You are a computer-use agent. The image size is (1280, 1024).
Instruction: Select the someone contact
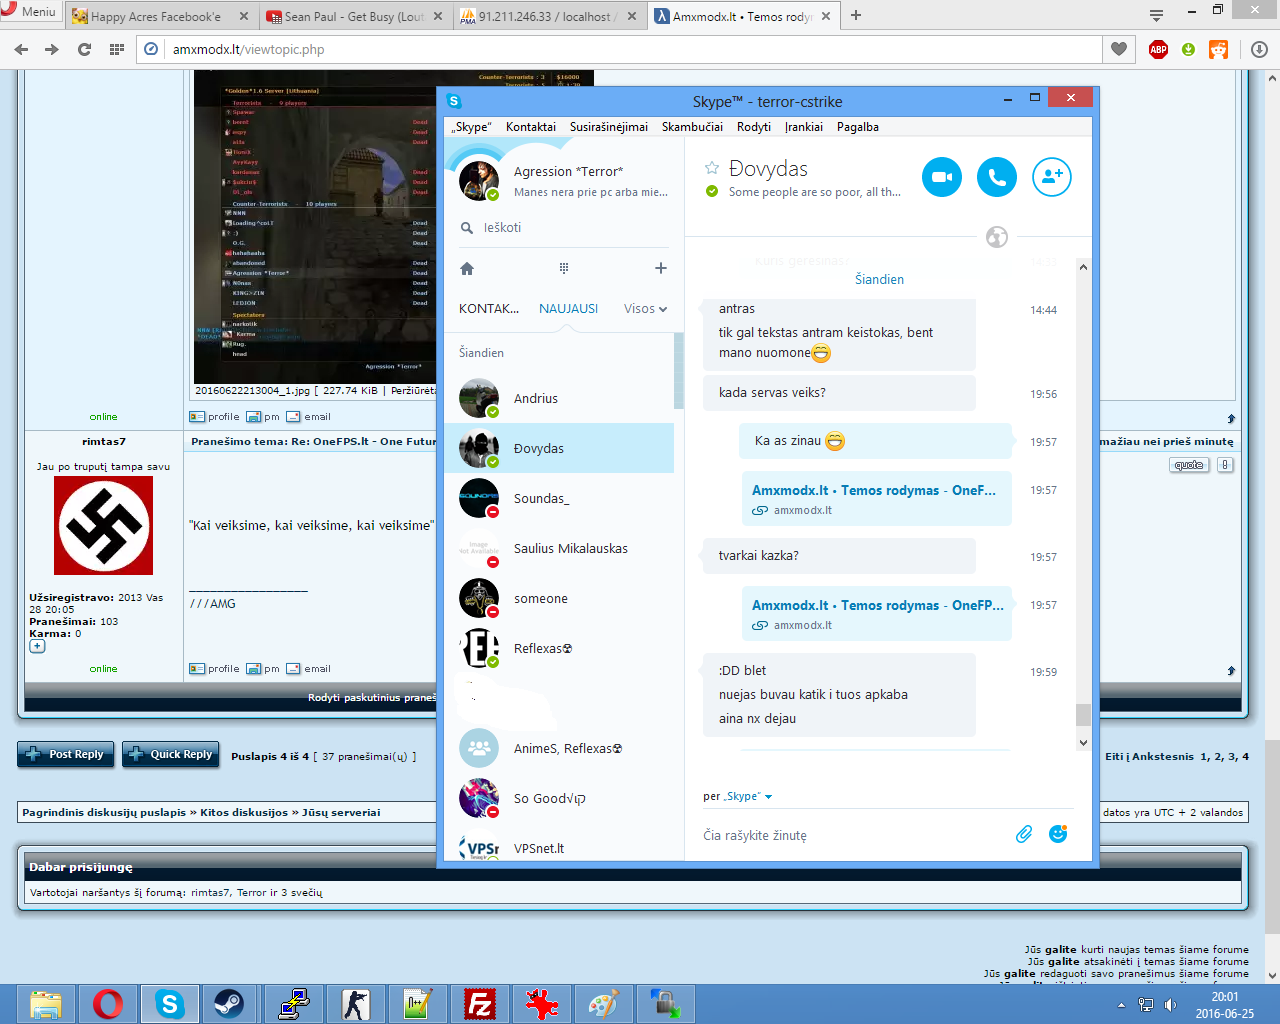click(559, 598)
